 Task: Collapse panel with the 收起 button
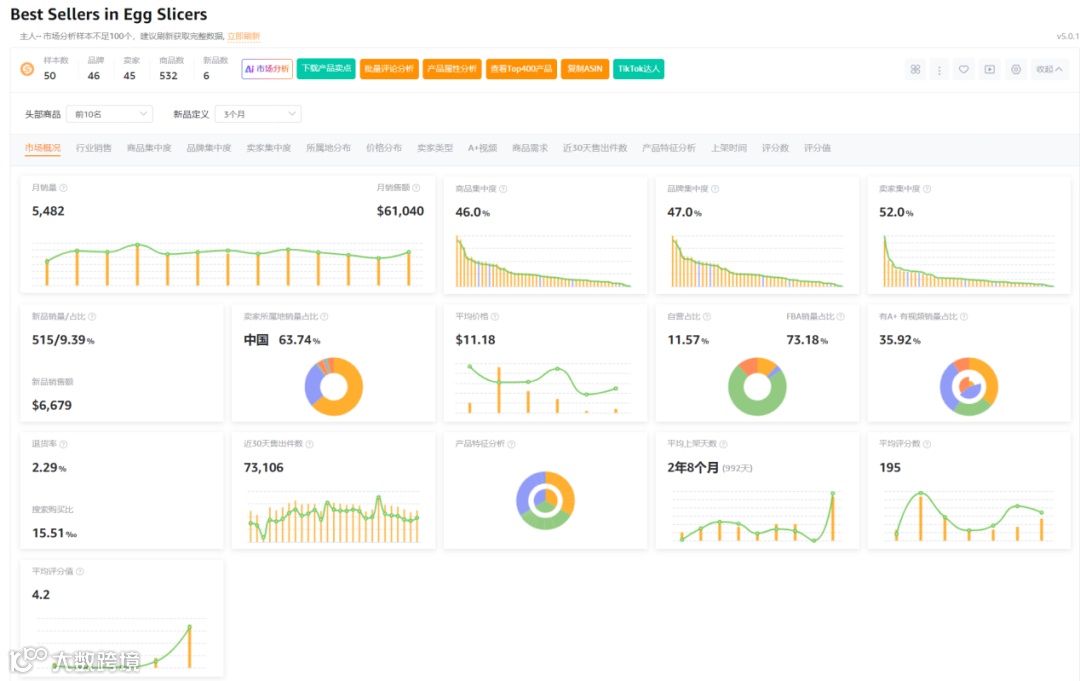(1049, 69)
